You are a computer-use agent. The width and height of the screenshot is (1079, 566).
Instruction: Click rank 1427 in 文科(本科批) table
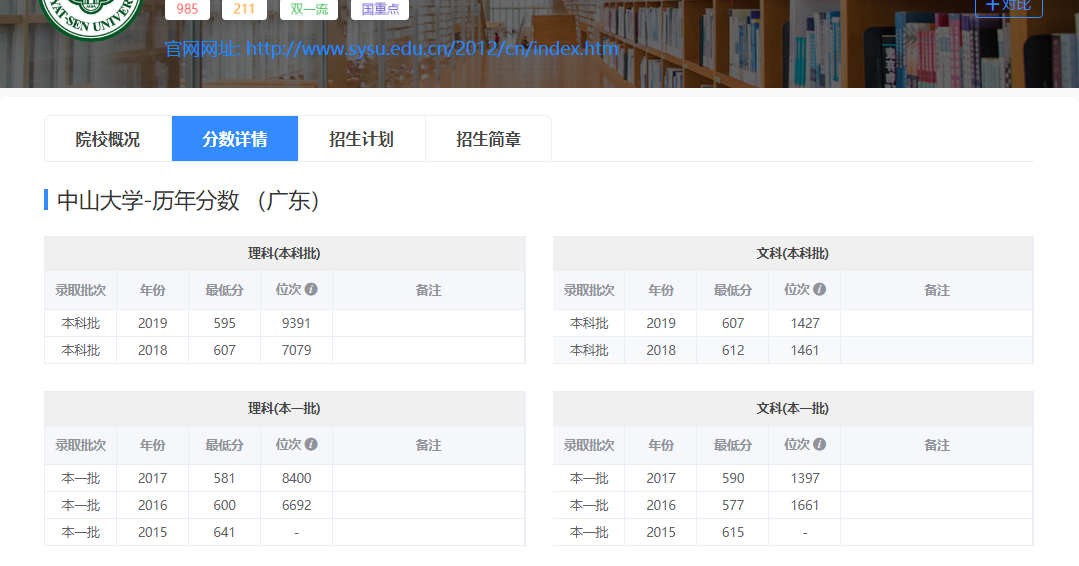tap(804, 323)
